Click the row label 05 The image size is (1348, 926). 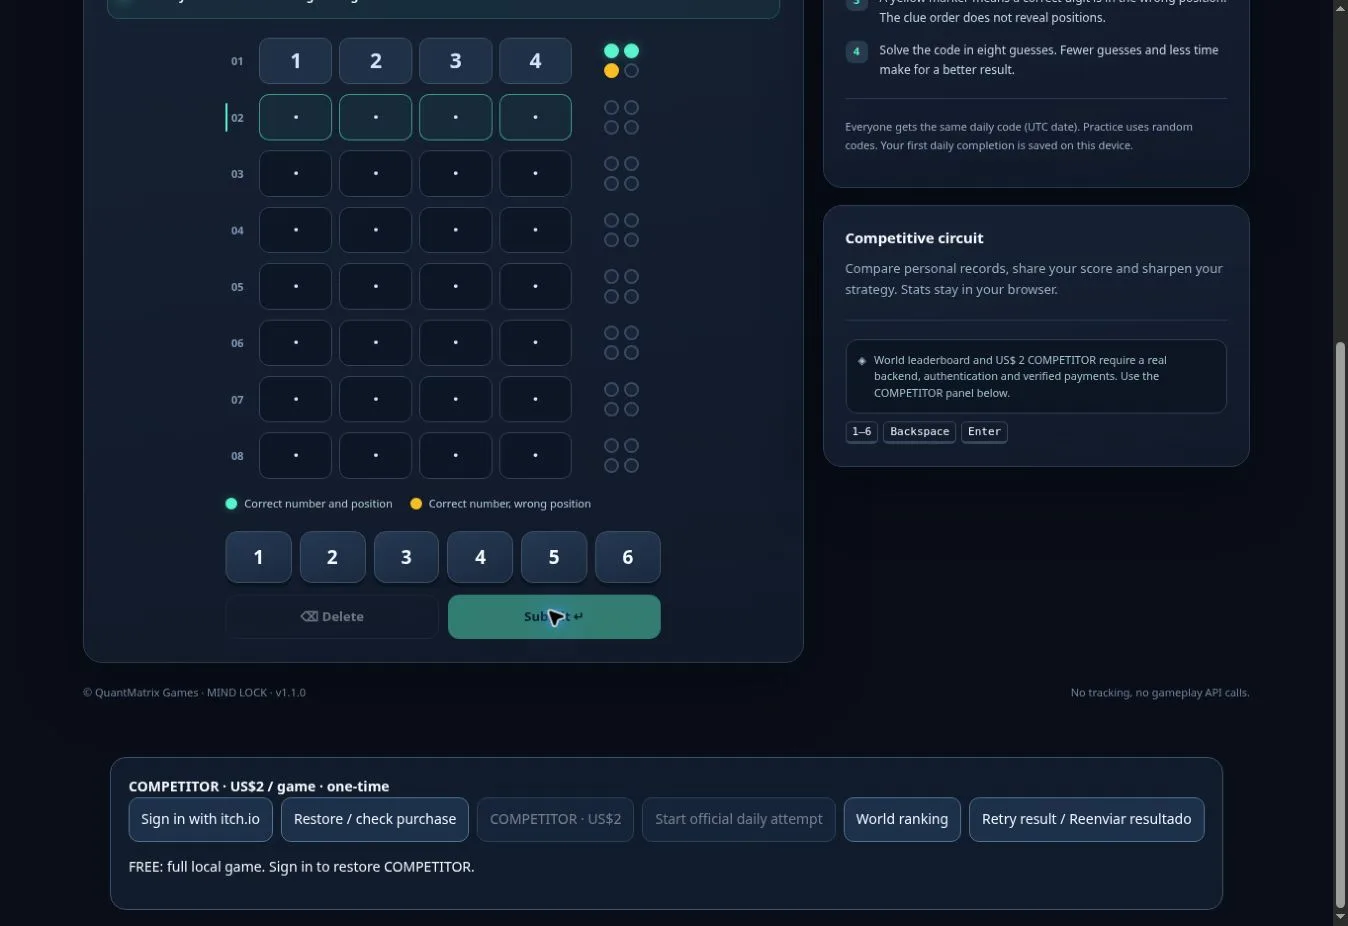pos(237,287)
